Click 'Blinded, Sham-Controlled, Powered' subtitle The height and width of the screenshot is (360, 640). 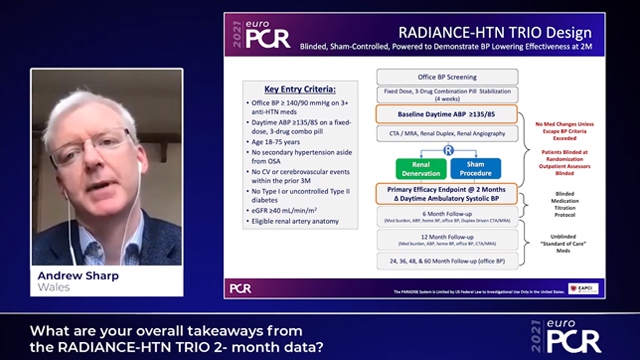[x=446, y=47]
